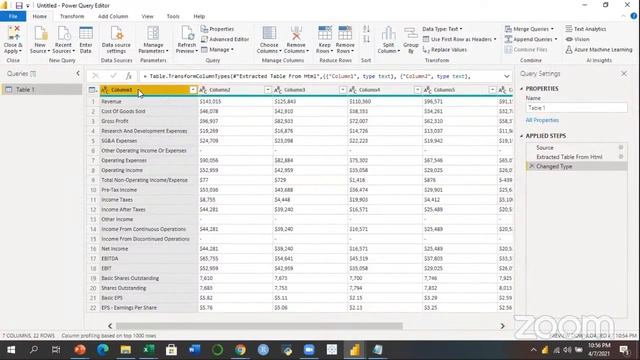Open the Data Type: Text dropdown
This screenshot has width=640, height=360.
point(442,29)
